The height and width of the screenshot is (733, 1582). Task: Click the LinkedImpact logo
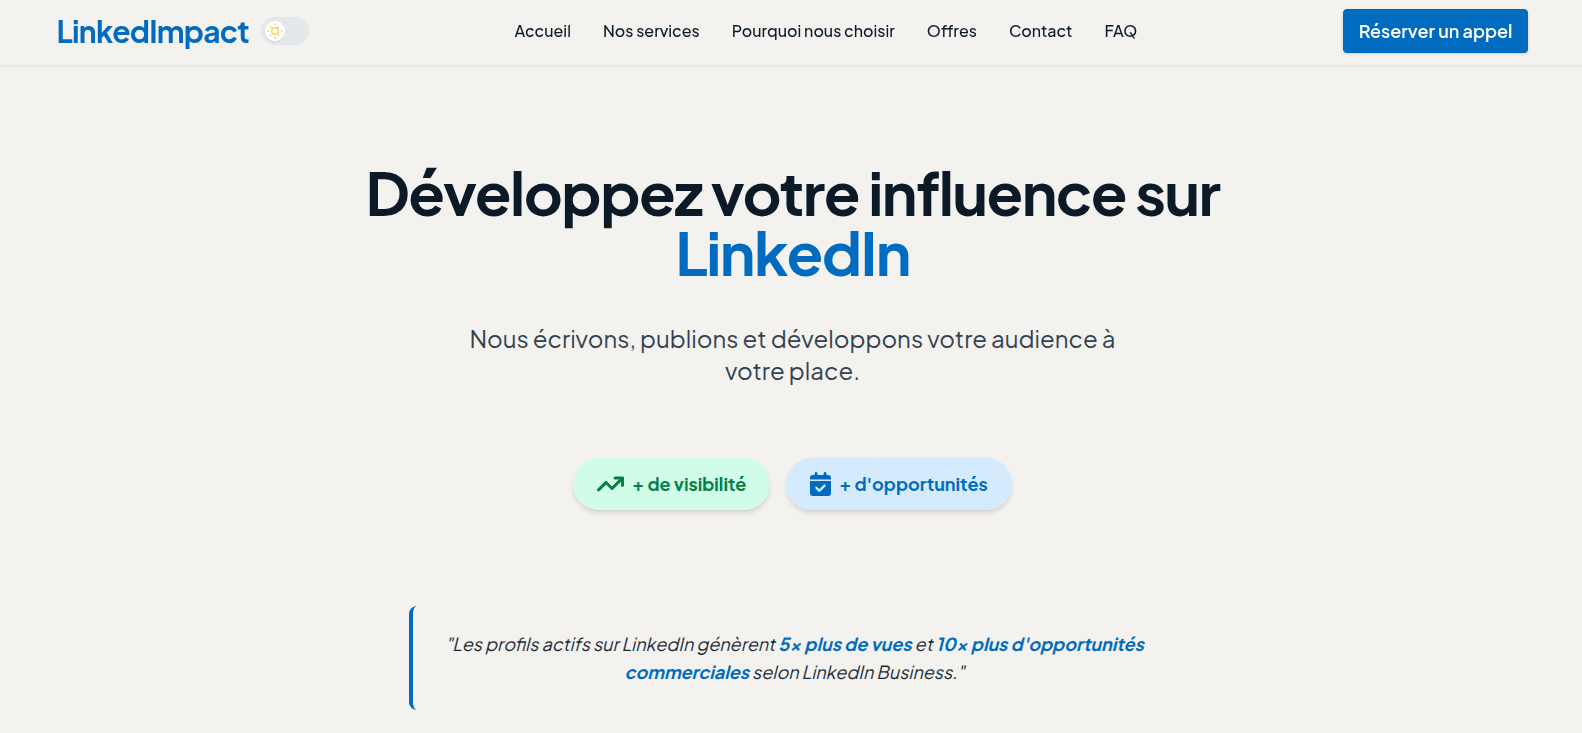[152, 31]
